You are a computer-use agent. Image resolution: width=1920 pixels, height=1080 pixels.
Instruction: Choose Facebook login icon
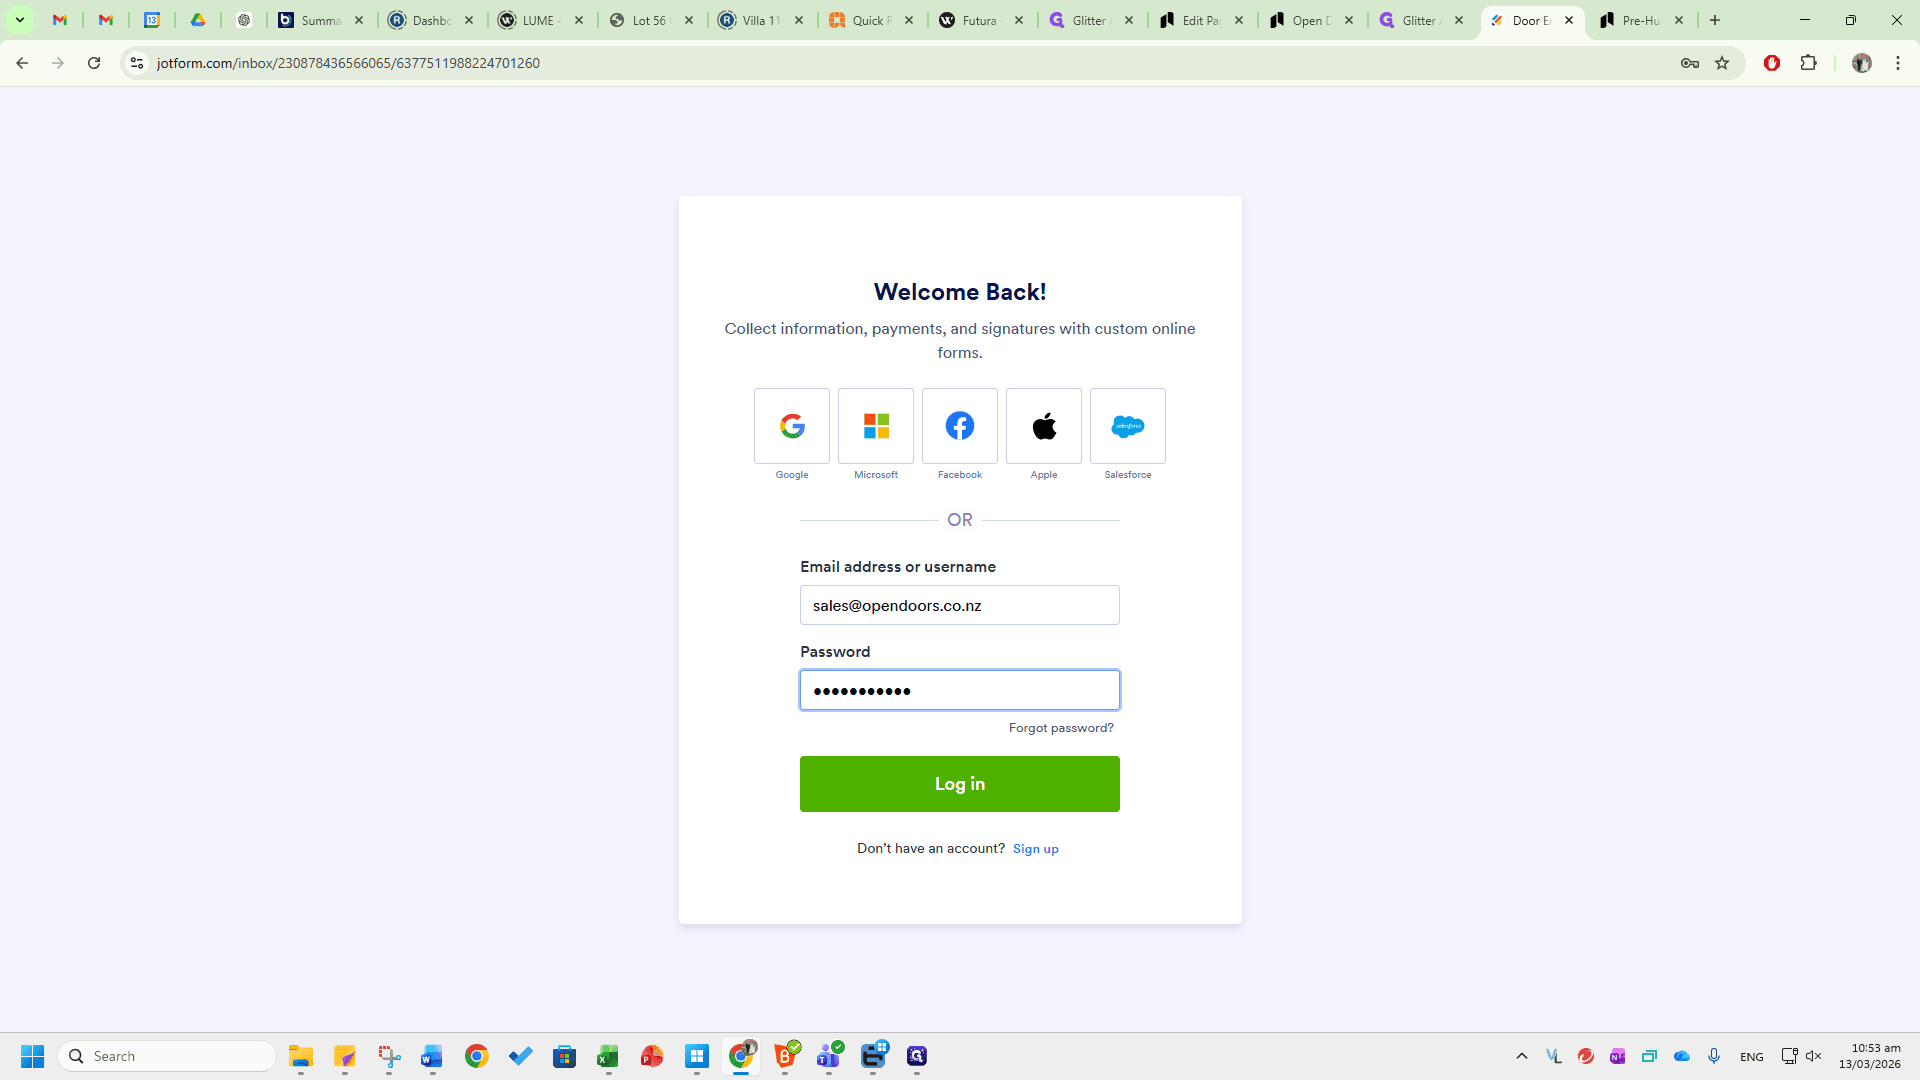pyautogui.click(x=960, y=426)
